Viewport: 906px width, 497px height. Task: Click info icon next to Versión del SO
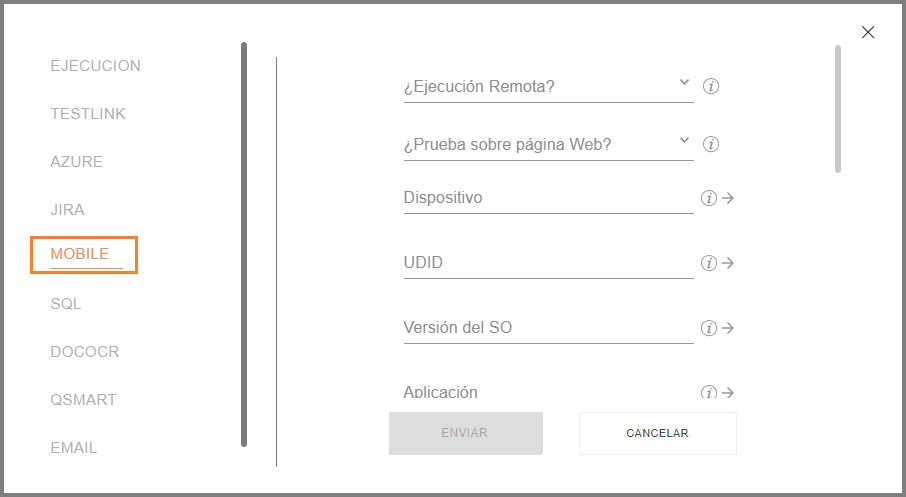pyautogui.click(x=709, y=328)
